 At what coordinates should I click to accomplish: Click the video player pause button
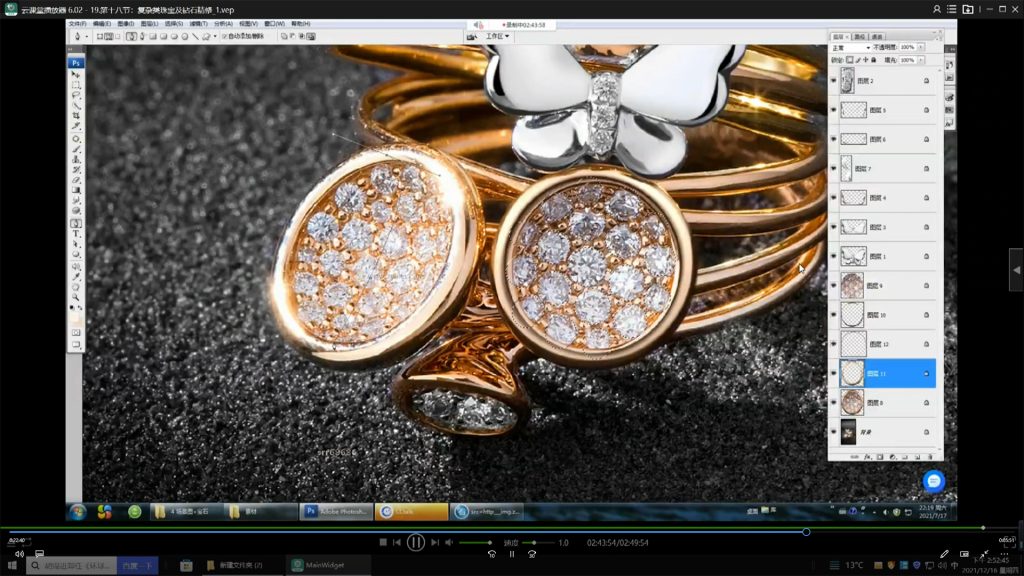pos(416,542)
